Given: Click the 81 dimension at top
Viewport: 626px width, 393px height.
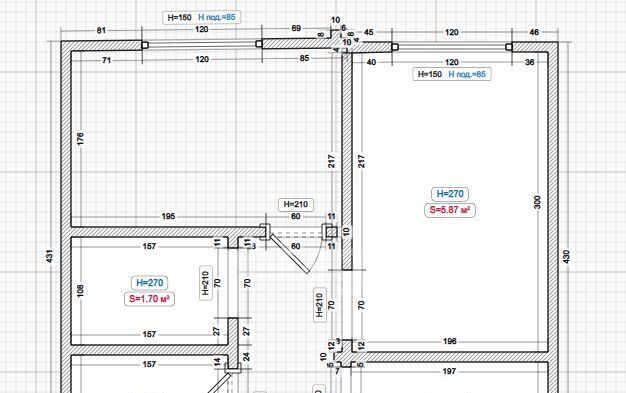Looking at the screenshot, I should (101, 30).
